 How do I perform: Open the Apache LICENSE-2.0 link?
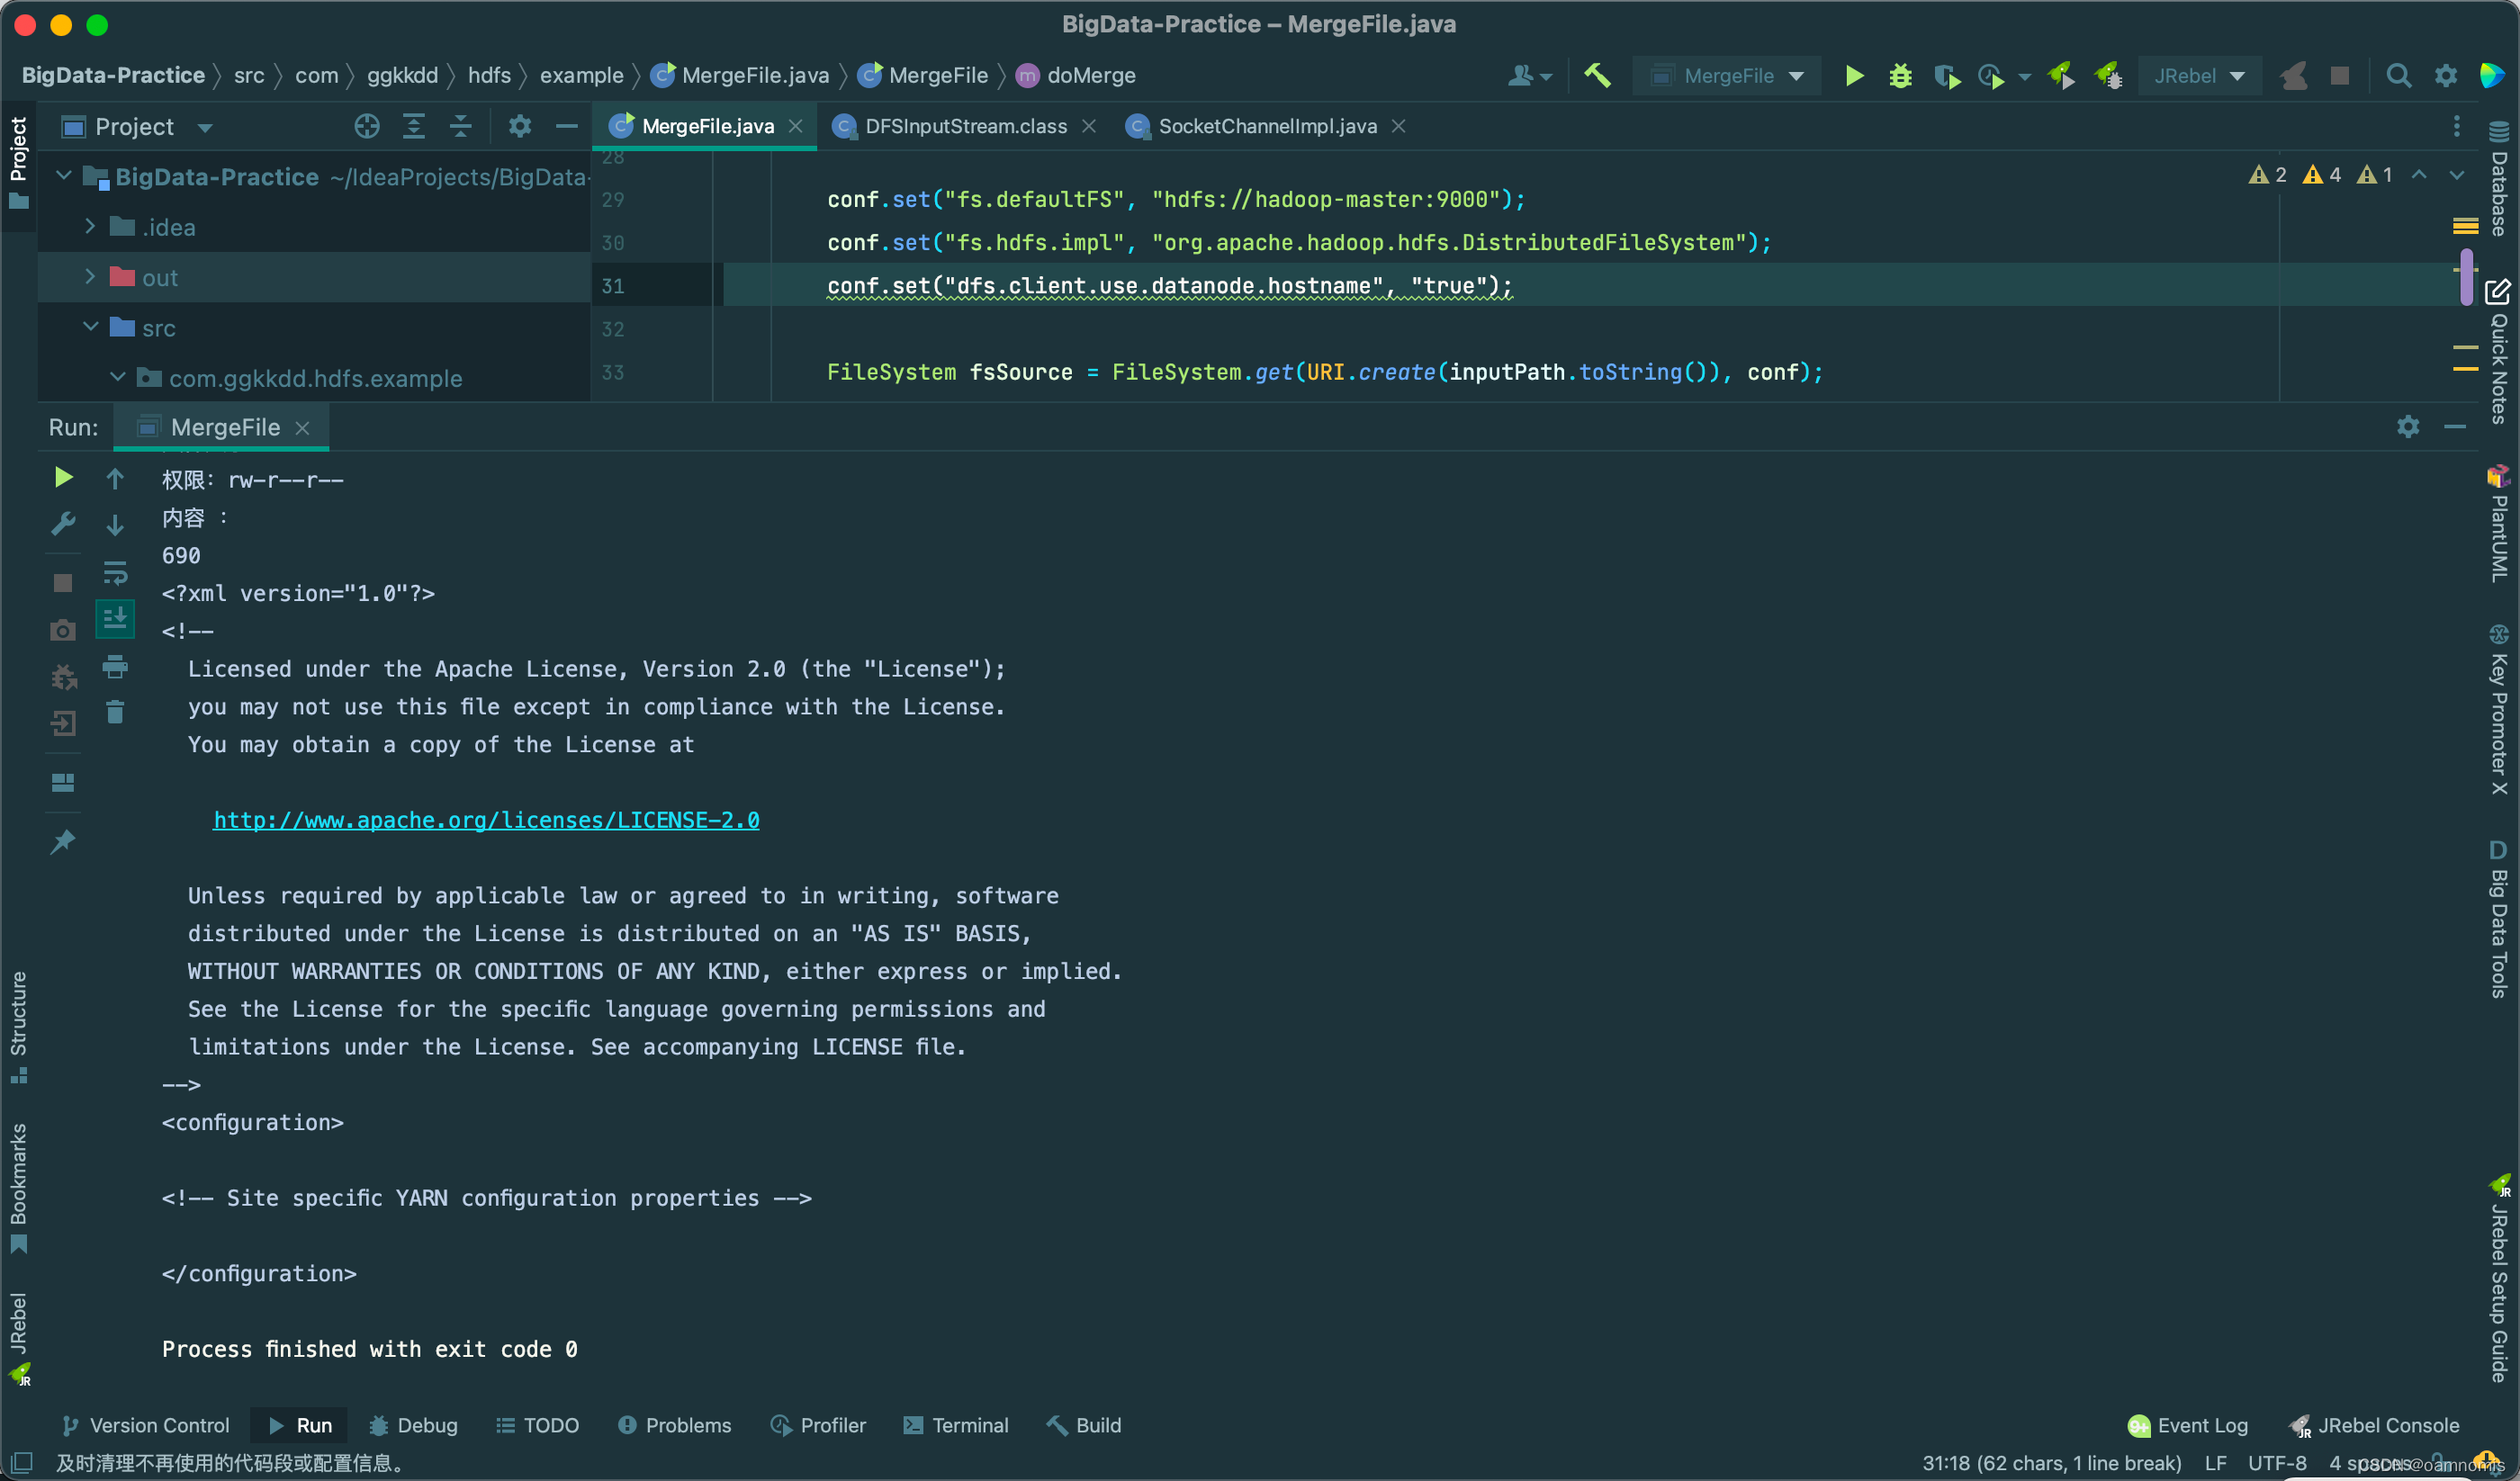tap(486, 820)
